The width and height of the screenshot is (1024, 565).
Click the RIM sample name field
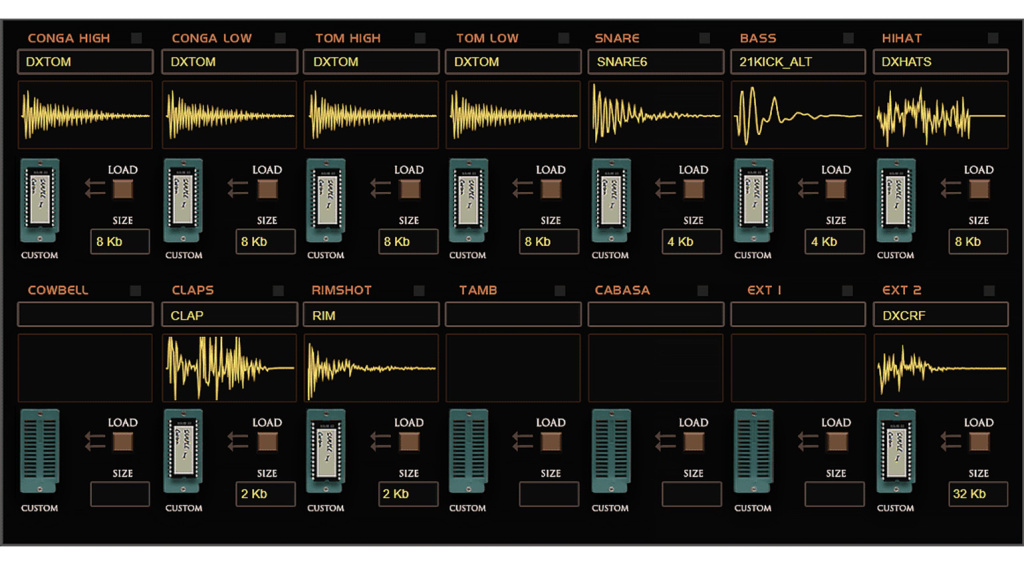[x=371, y=315]
